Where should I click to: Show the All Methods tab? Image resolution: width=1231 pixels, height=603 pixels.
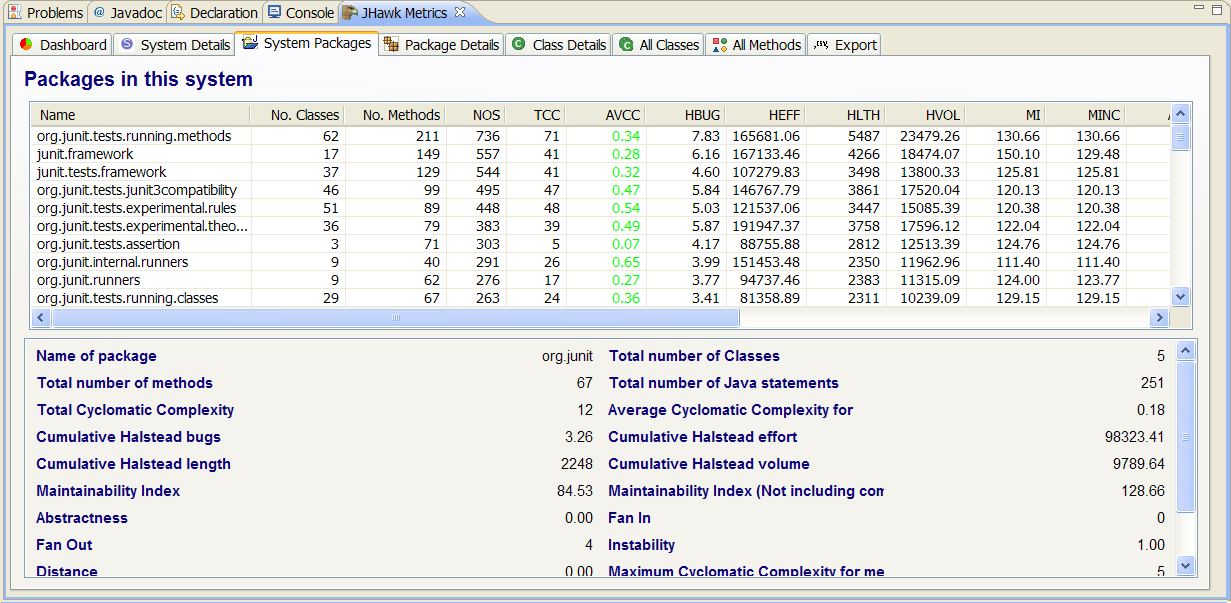756,45
